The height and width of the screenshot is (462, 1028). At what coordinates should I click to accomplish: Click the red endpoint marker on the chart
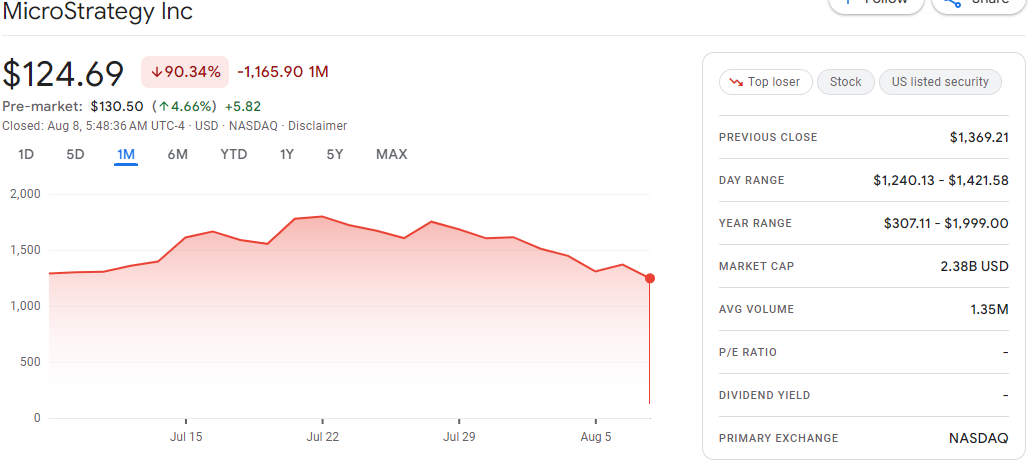[650, 278]
